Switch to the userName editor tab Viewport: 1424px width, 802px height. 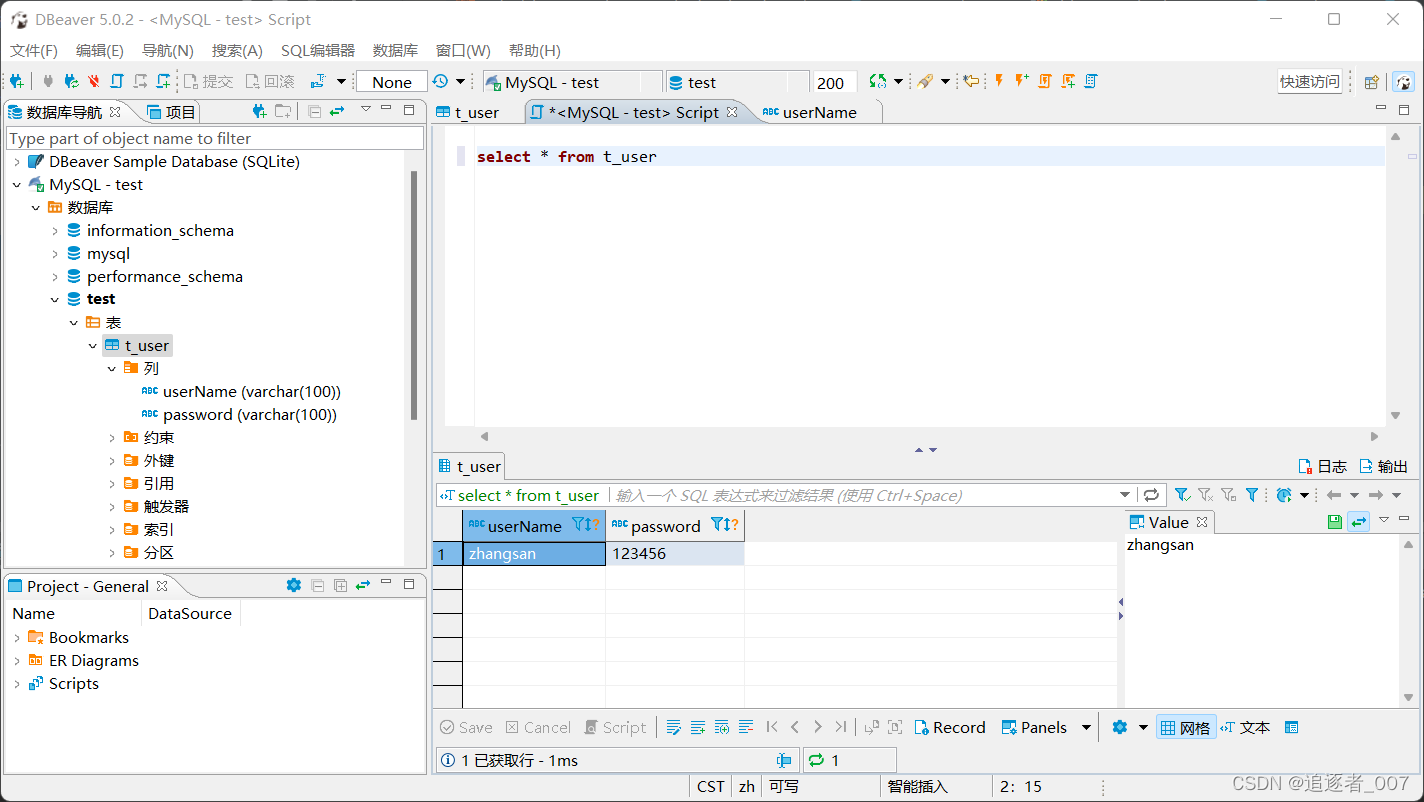pyautogui.click(x=810, y=112)
